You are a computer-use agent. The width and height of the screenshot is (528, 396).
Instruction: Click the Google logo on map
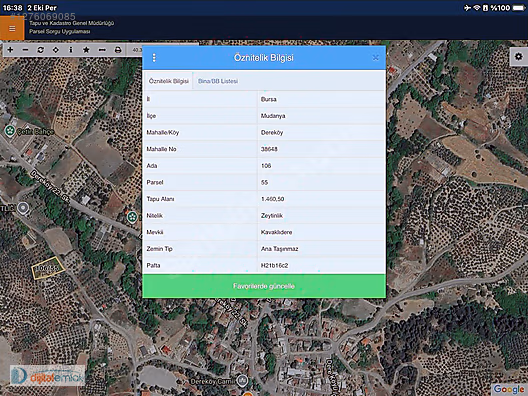pos(509,389)
